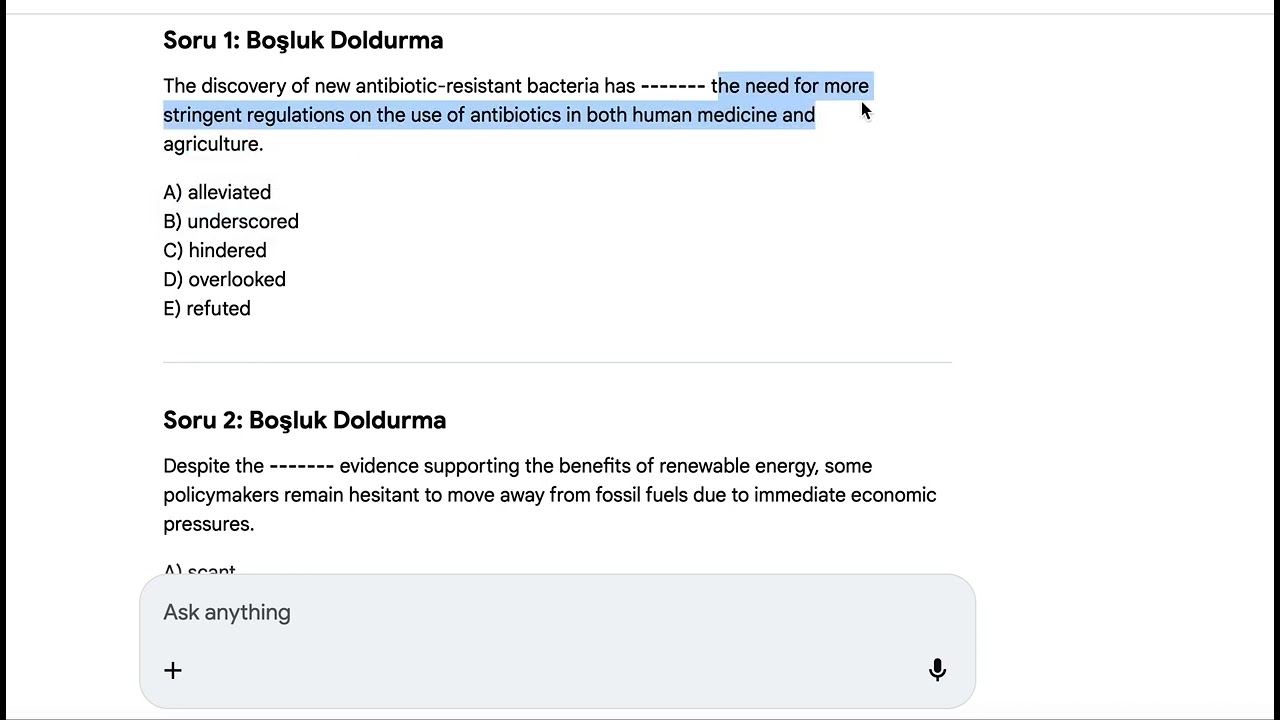The height and width of the screenshot is (720, 1280).
Task: Click the word policymakers in question two
Action: 221,495
